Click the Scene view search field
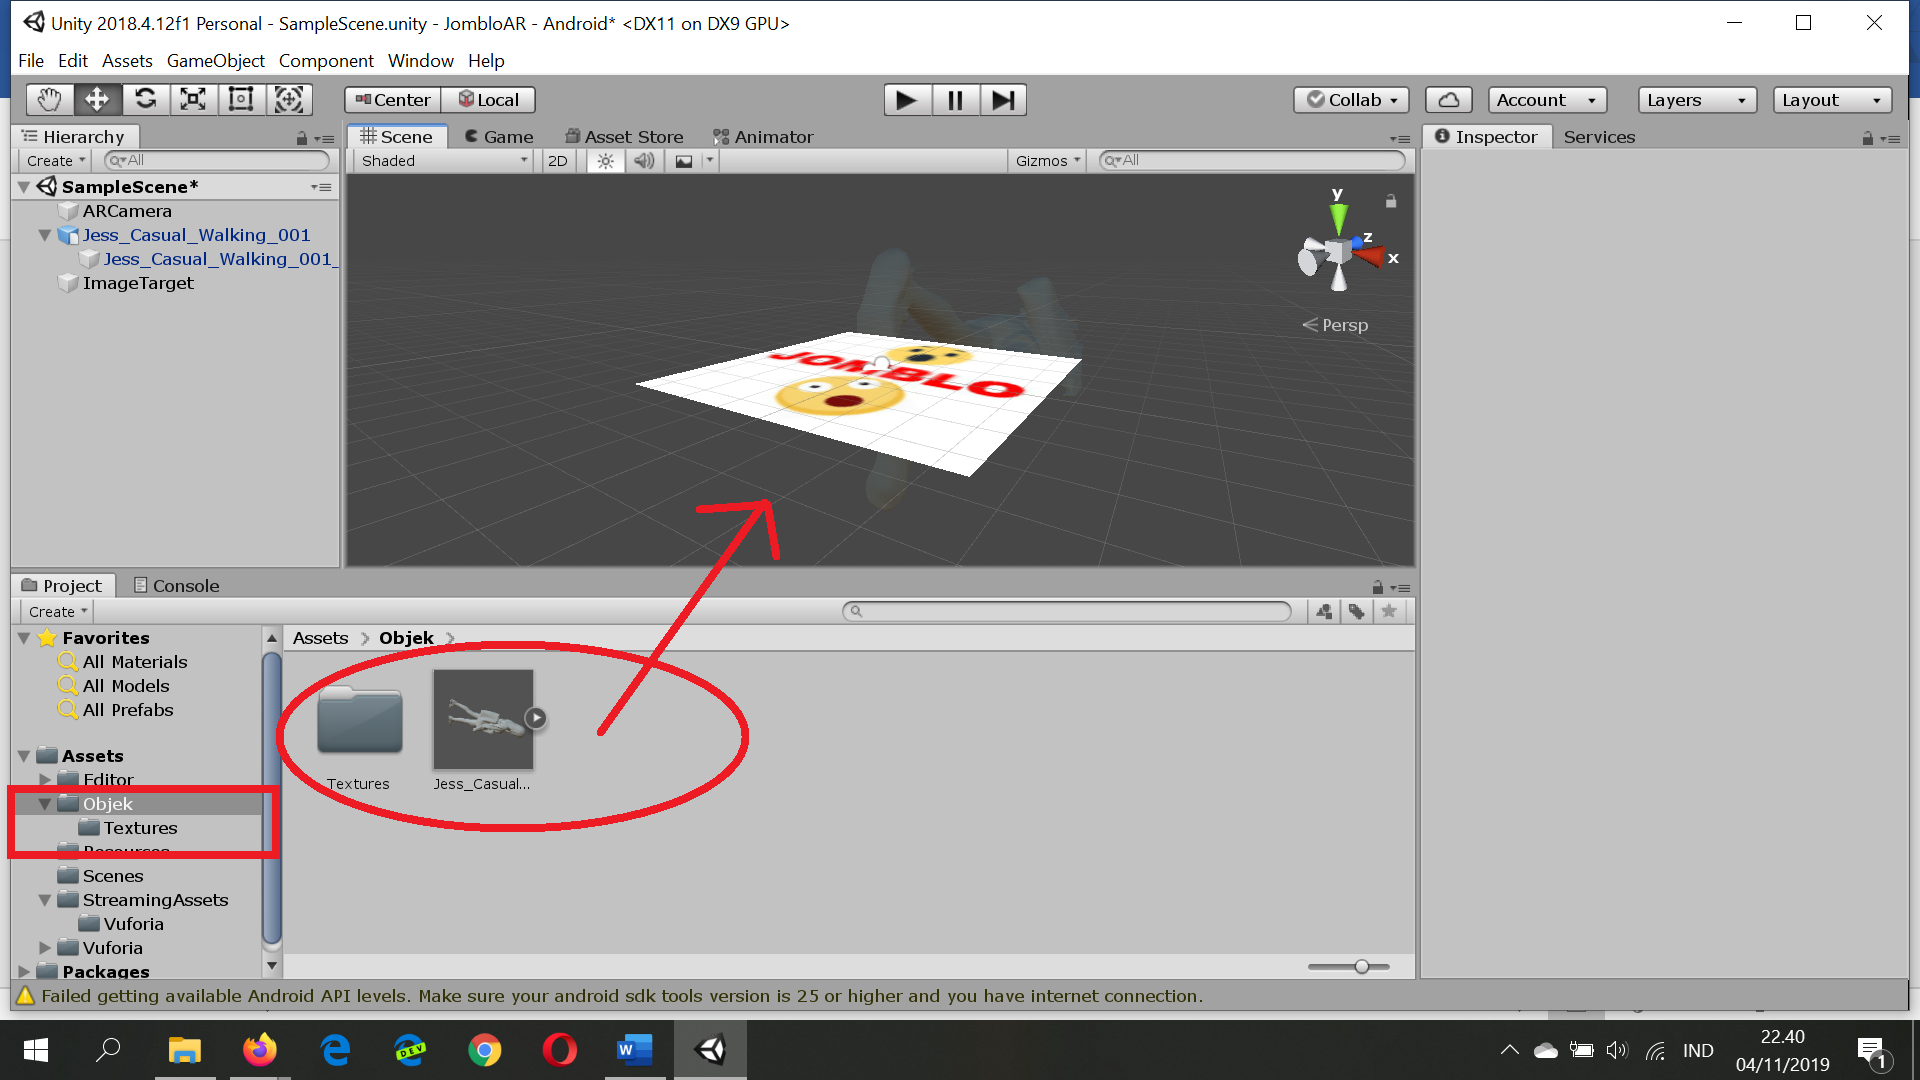The image size is (1920, 1080). pos(1252,161)
